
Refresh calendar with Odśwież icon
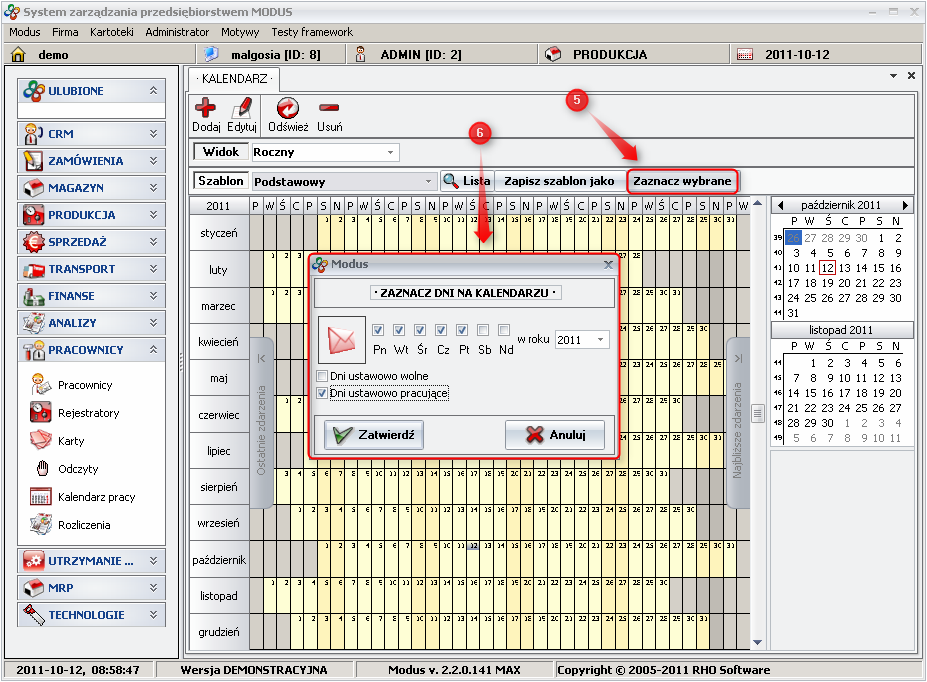point(287,110)
